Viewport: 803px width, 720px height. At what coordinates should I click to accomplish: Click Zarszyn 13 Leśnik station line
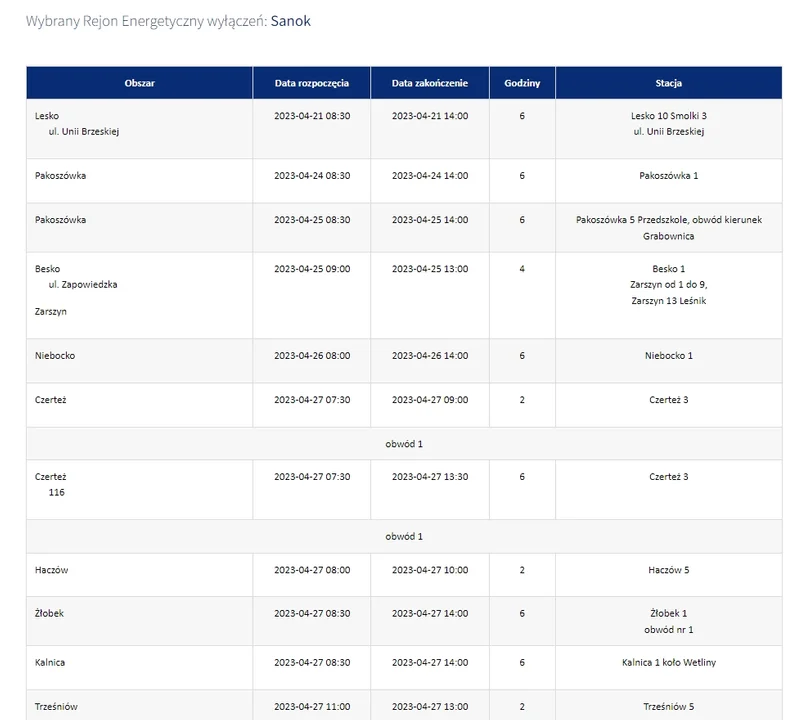[x=668, y=301]
